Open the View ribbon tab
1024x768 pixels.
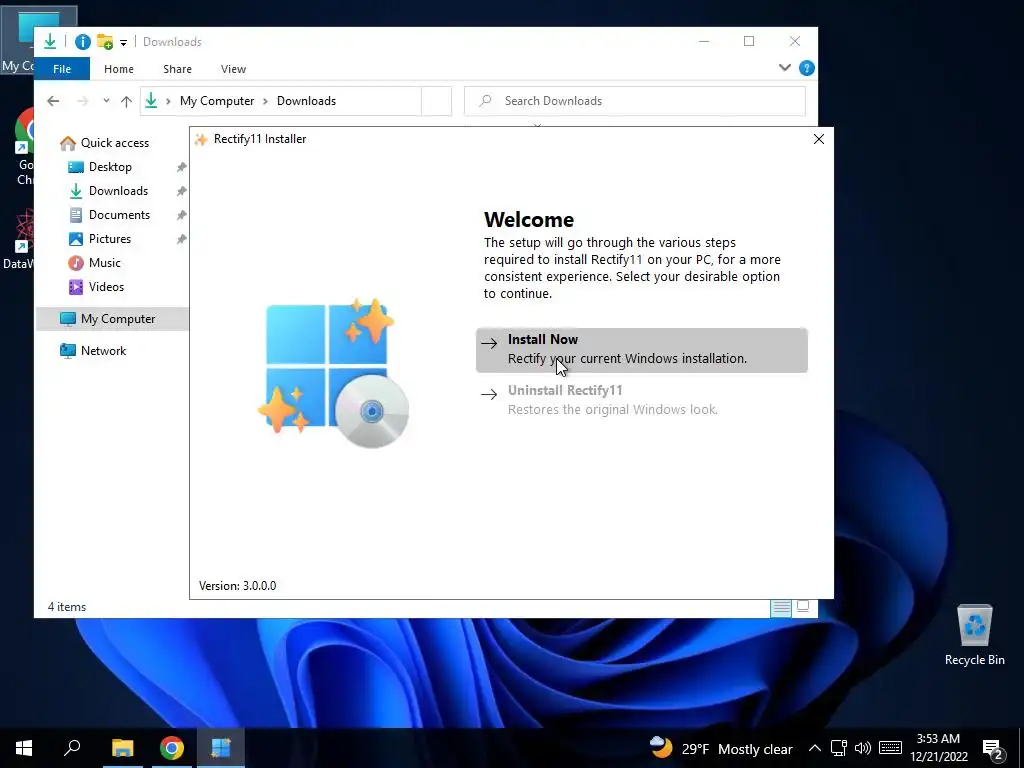pyautogui.click(x=233, y=69)
